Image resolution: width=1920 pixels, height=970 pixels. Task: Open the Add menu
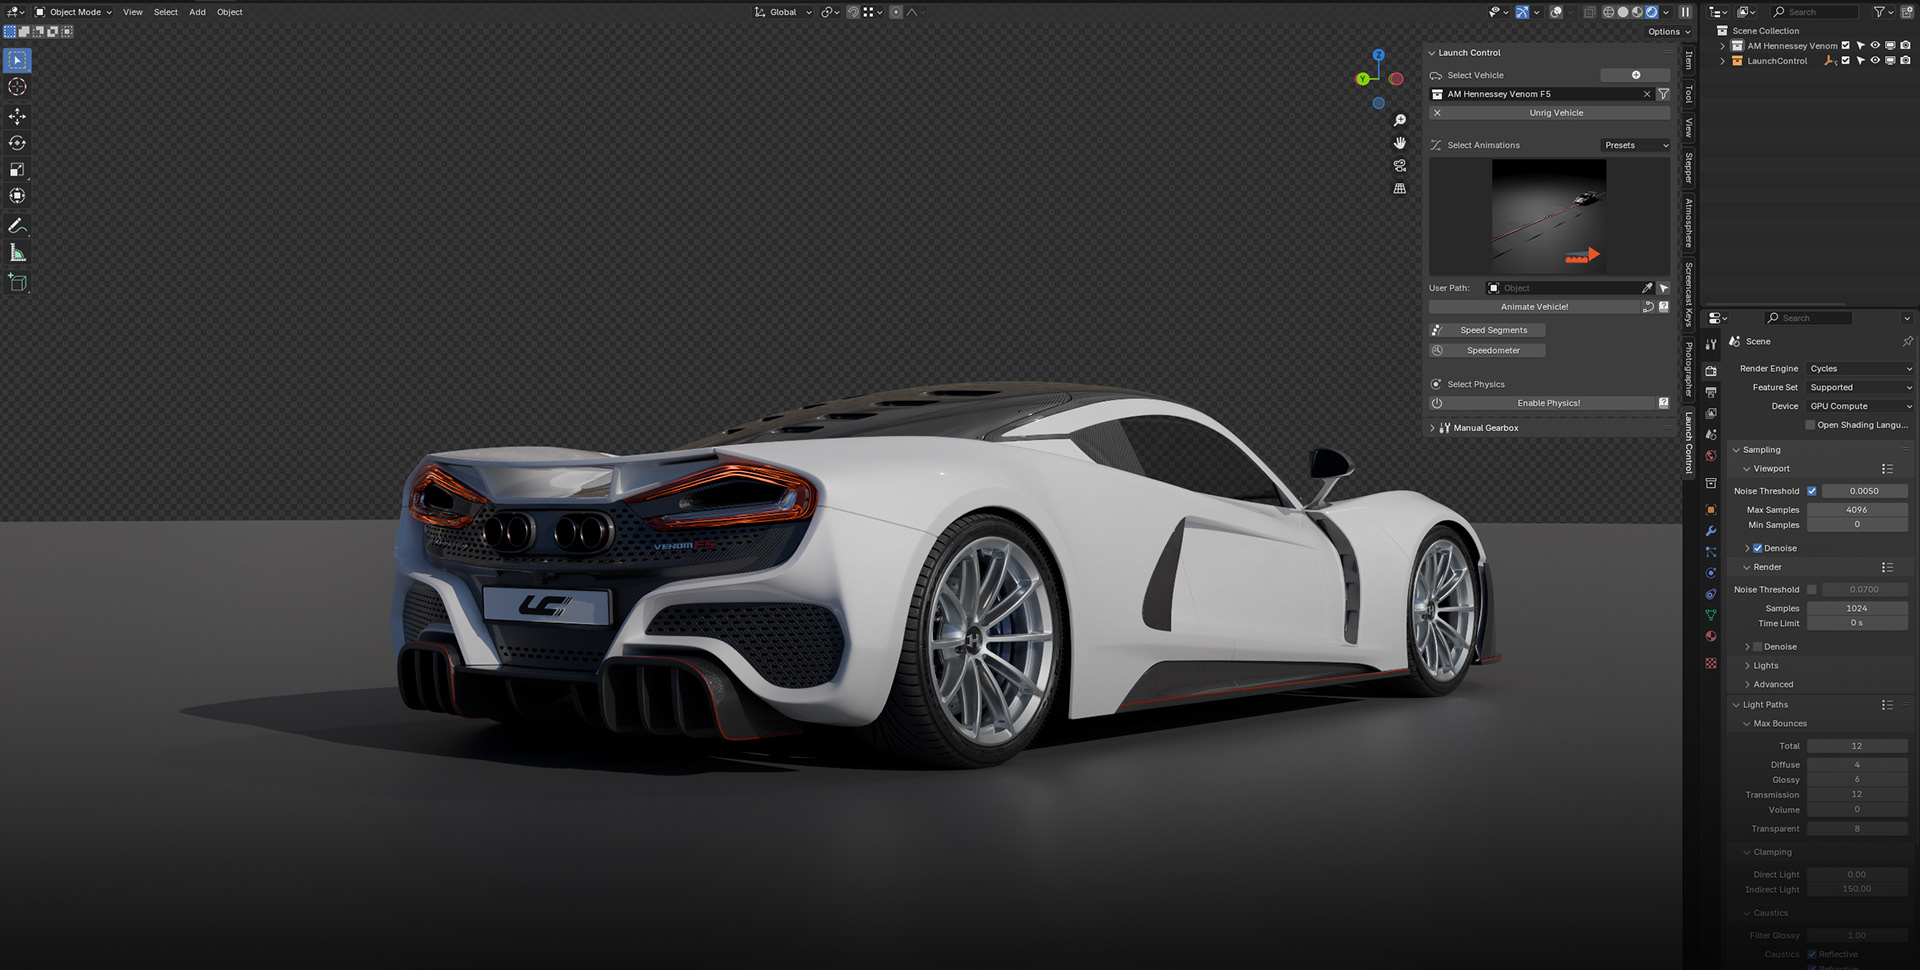197,12
